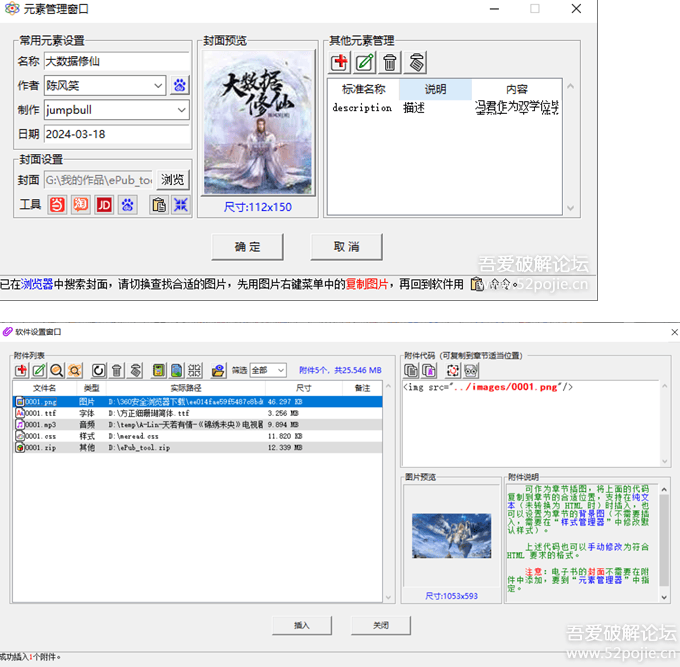Expand the producer jumpbull dropdown
The width and height of the screenshot is (680, 667).
(x=182, y=110)
